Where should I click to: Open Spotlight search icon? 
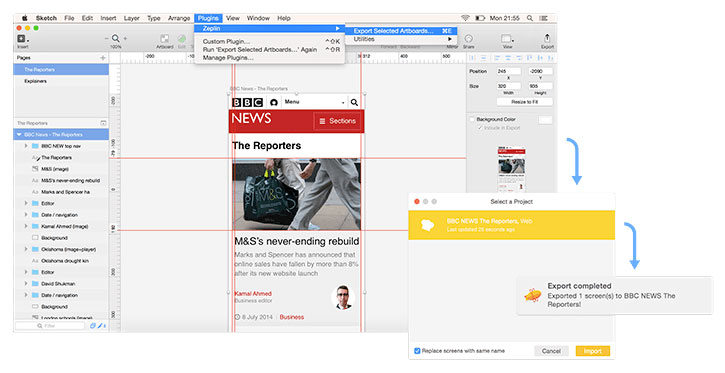point(529,18)
